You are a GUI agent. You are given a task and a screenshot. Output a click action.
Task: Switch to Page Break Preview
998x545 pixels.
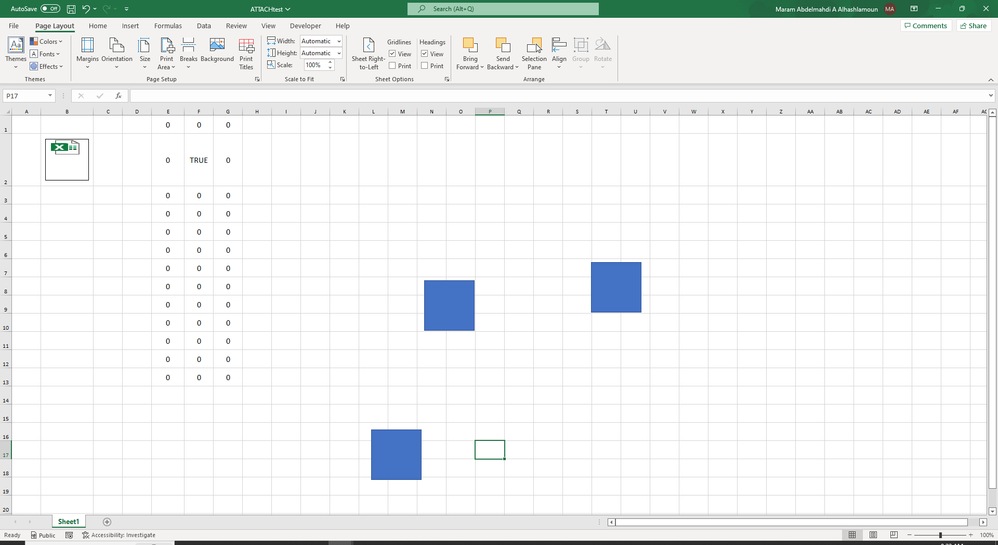tap(894, 535)
